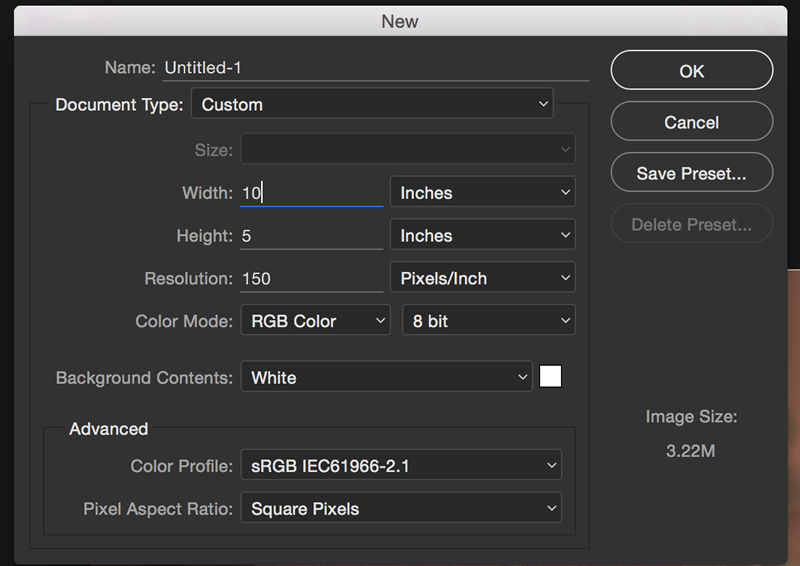Open the Width units Inches dropdown
800x566 pixels.
coord(483,192)
